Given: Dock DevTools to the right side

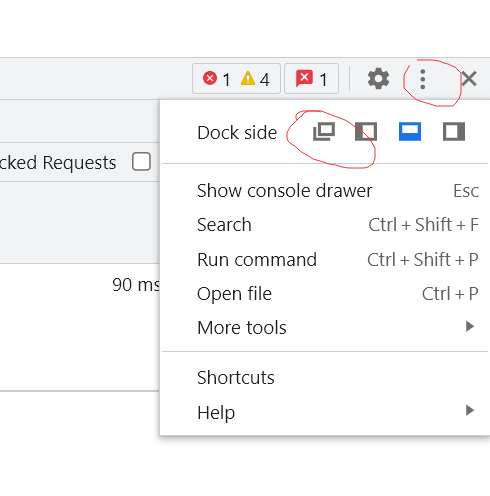Looking at the screenshot, I should pos(454,132).
